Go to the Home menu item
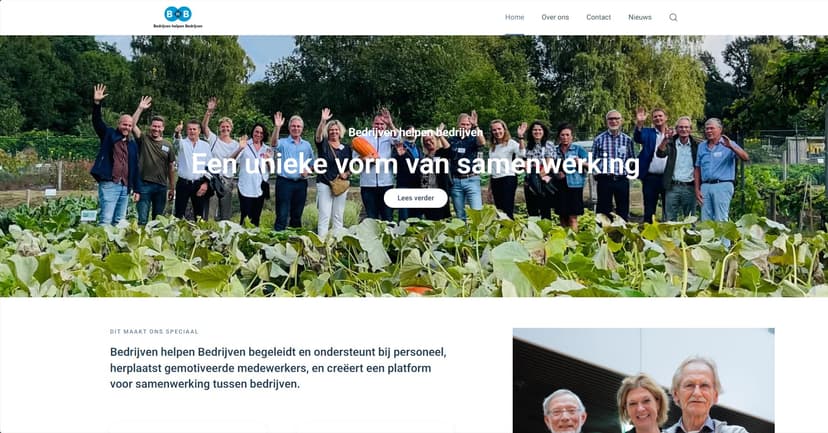 (x=514, y=17)
